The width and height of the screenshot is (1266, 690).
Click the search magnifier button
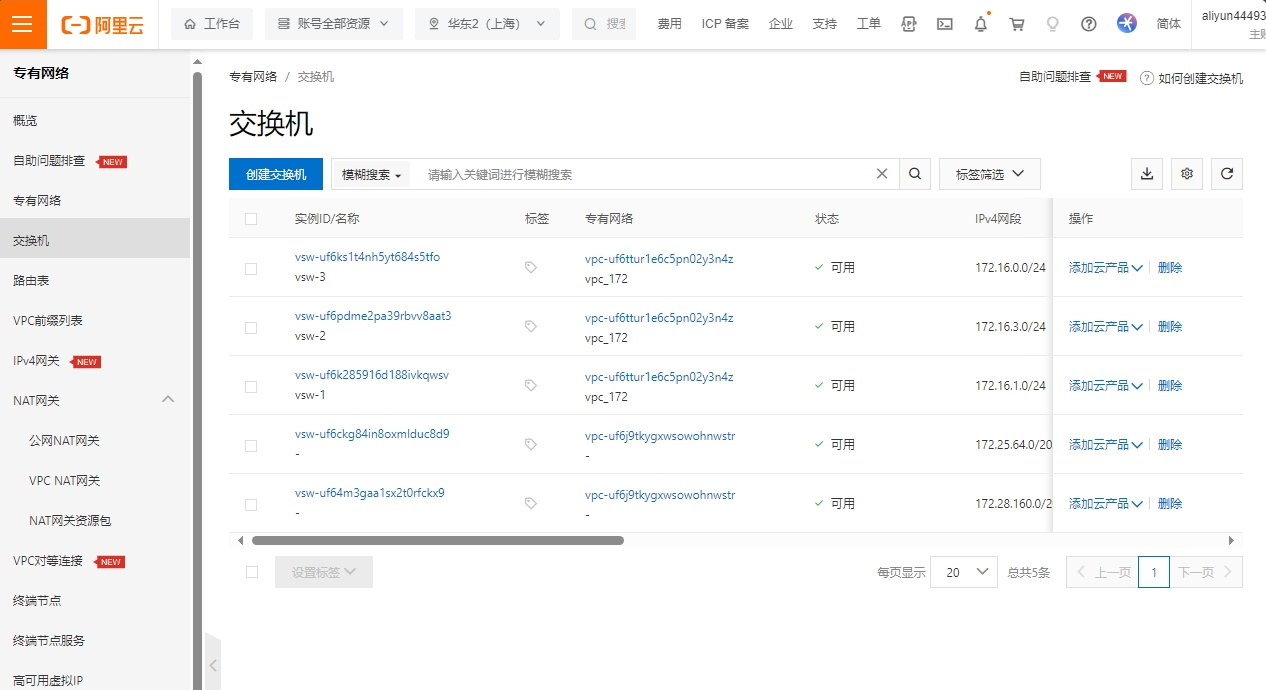914,174
